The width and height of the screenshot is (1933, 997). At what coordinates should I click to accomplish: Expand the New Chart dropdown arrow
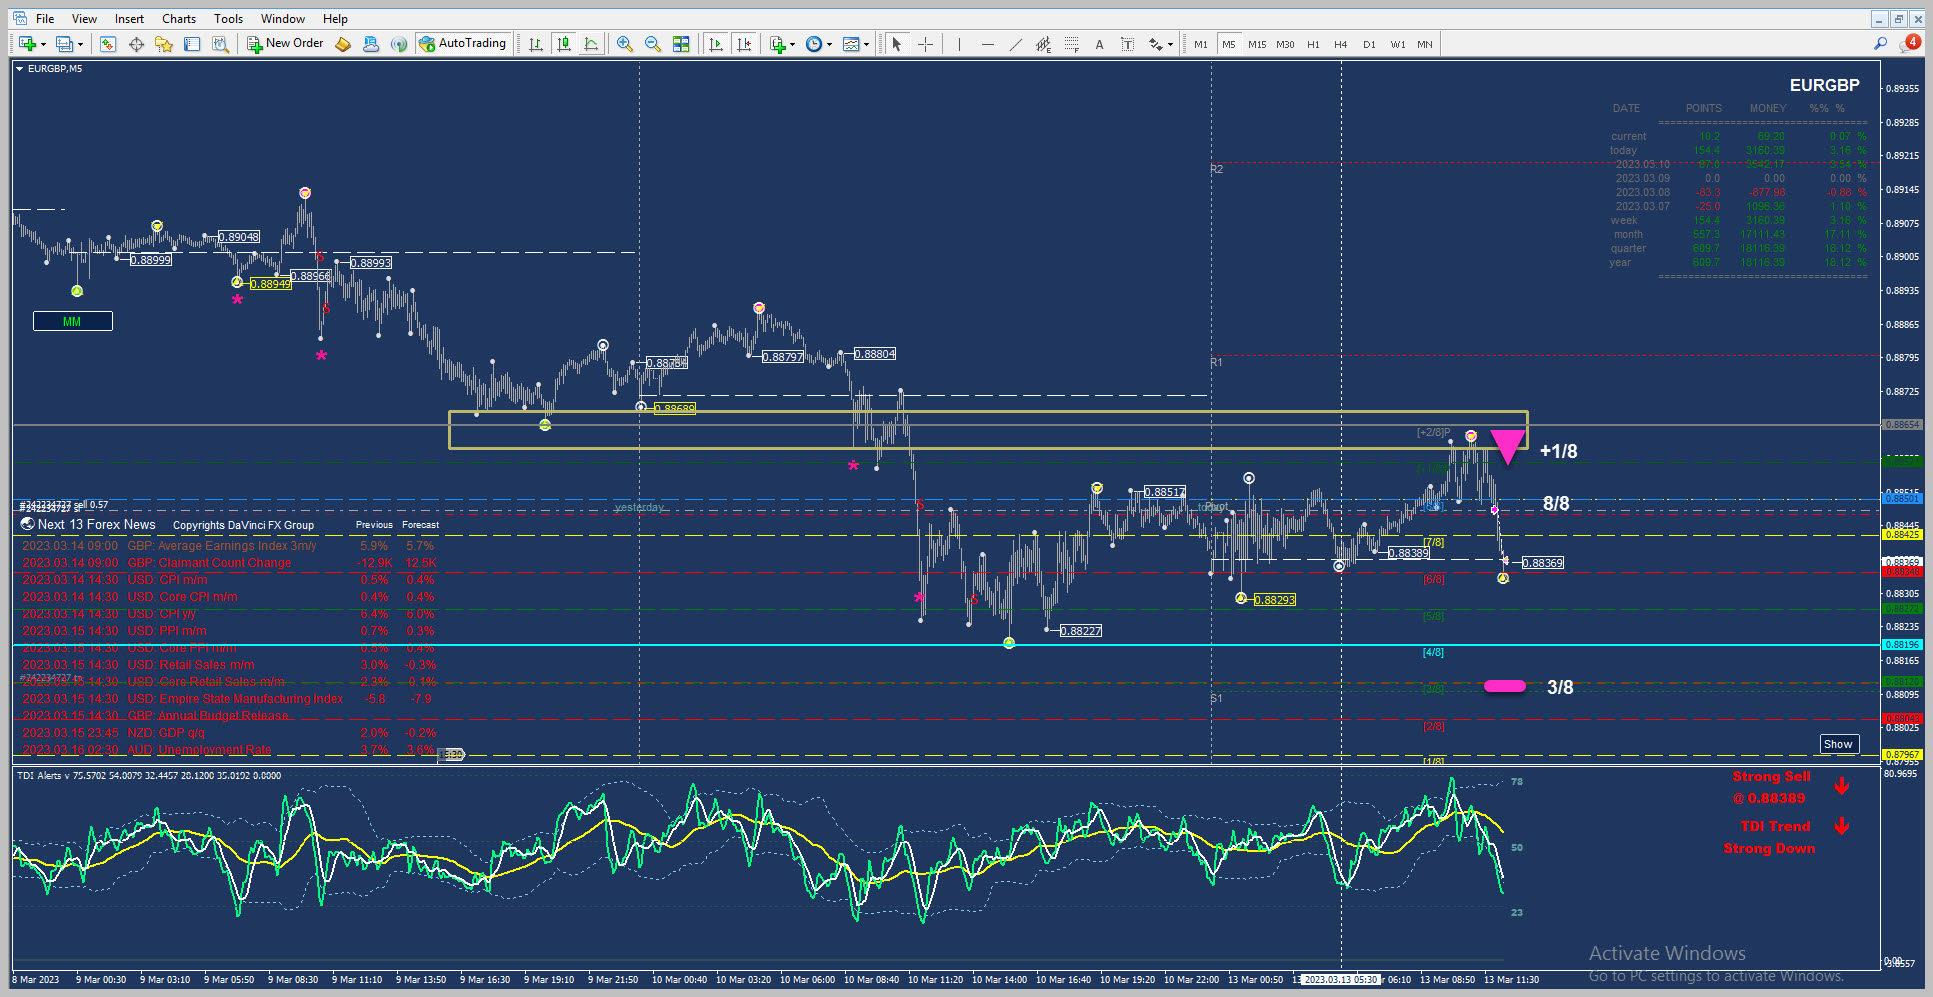(43, 44)
